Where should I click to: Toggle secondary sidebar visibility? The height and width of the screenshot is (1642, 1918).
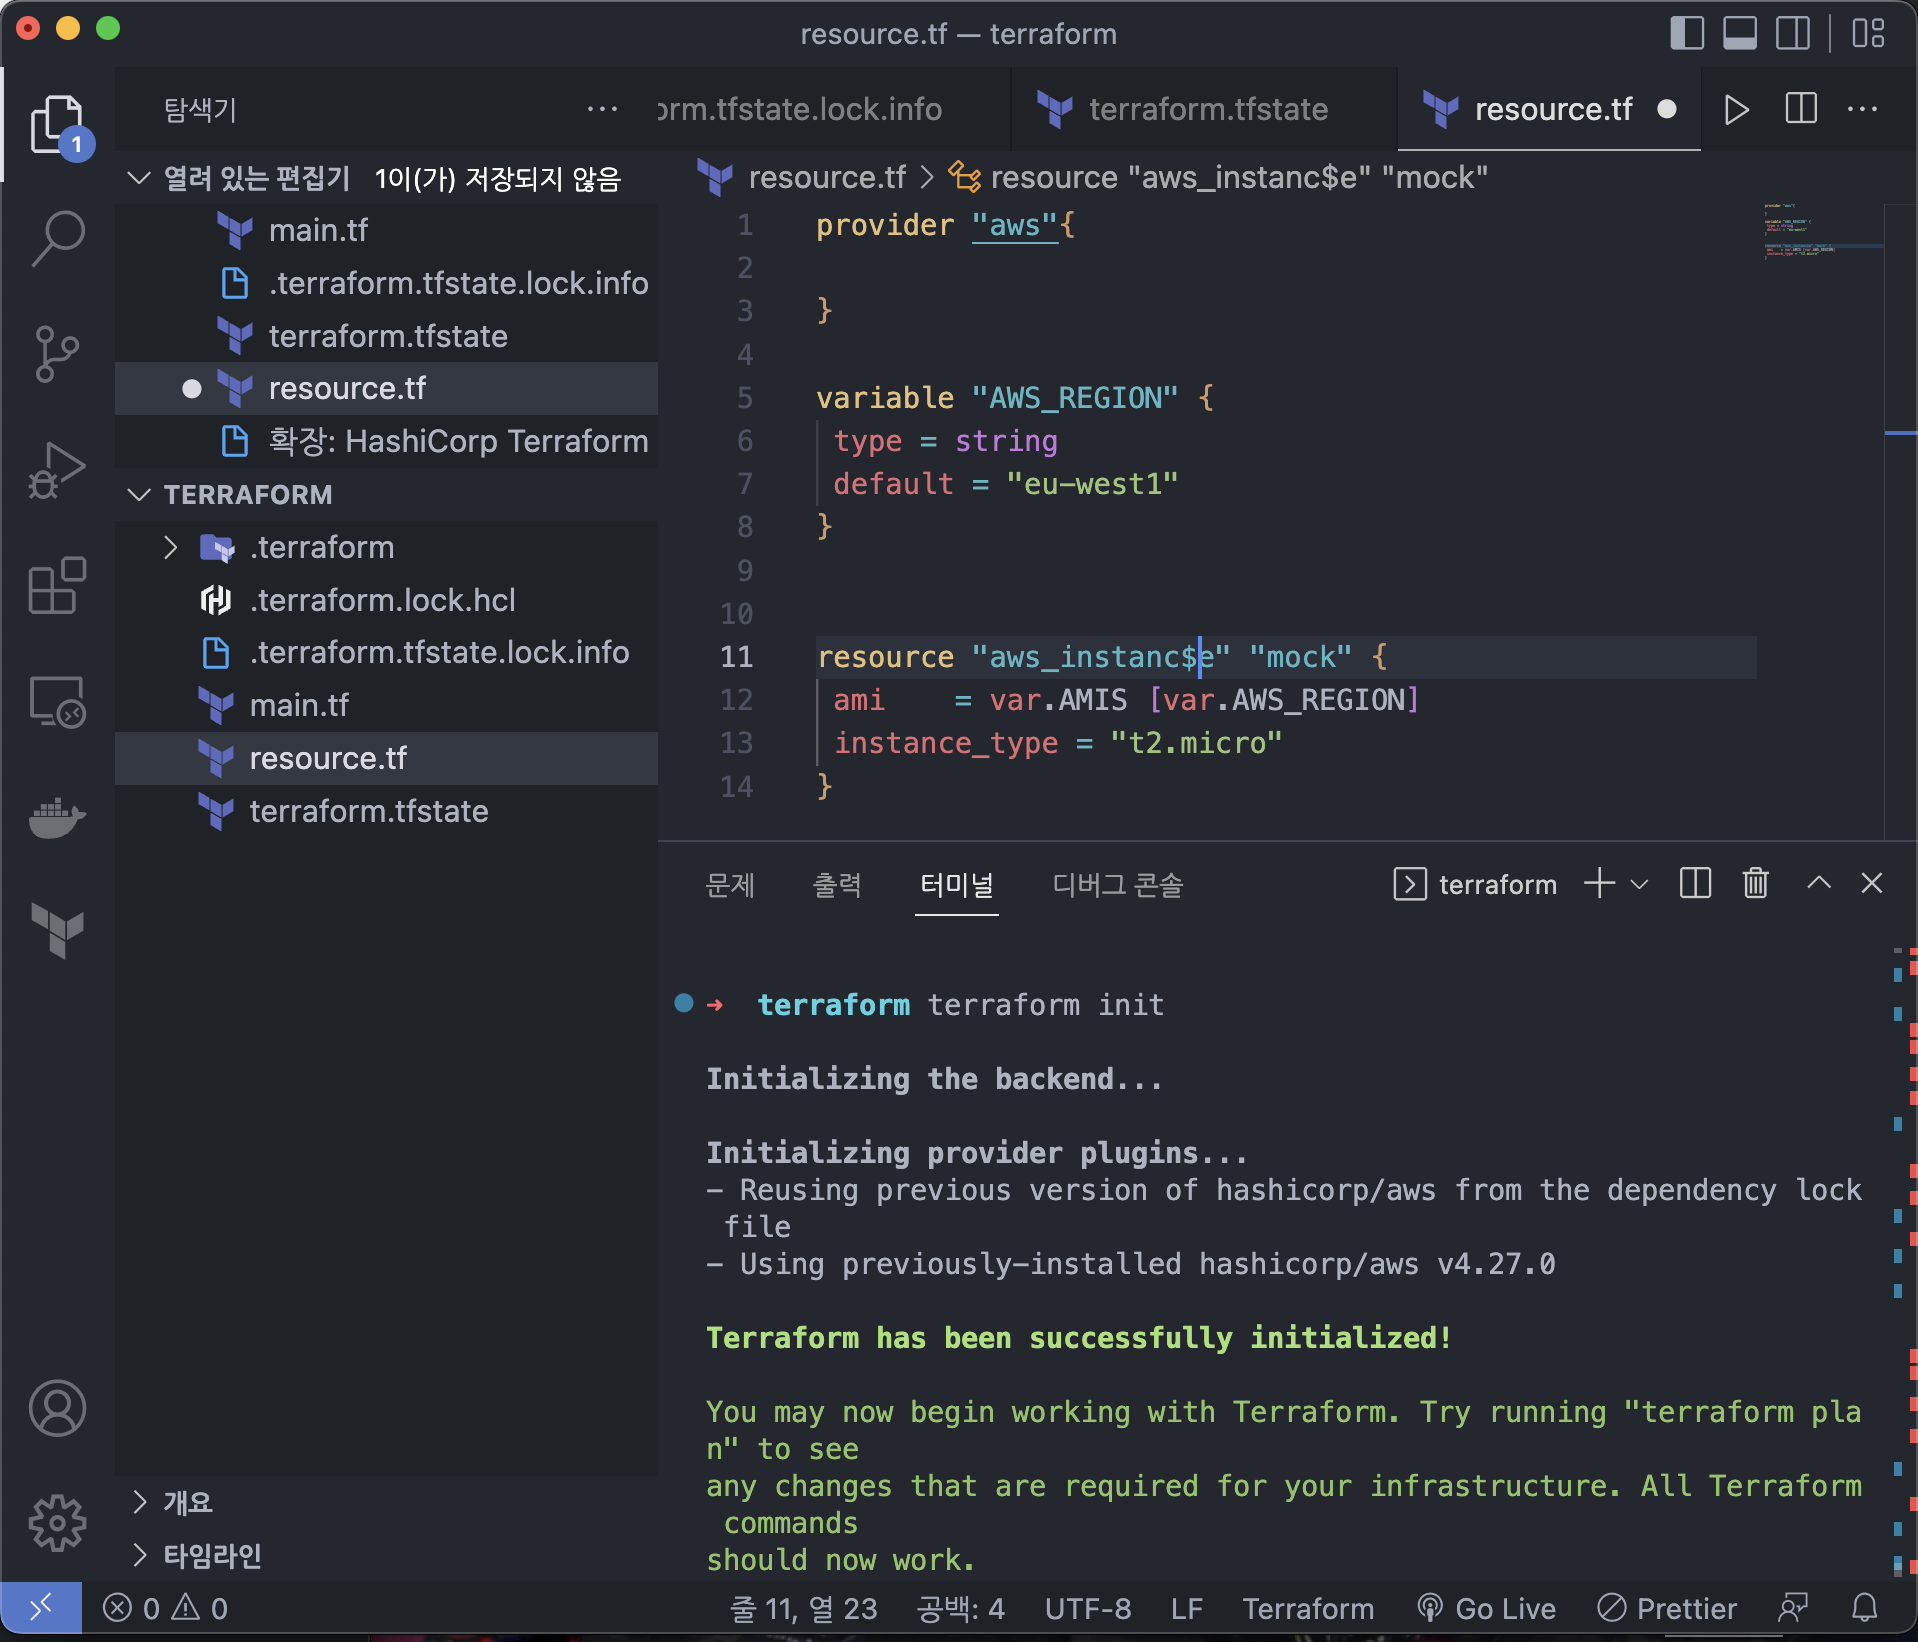pos(1793,33)
